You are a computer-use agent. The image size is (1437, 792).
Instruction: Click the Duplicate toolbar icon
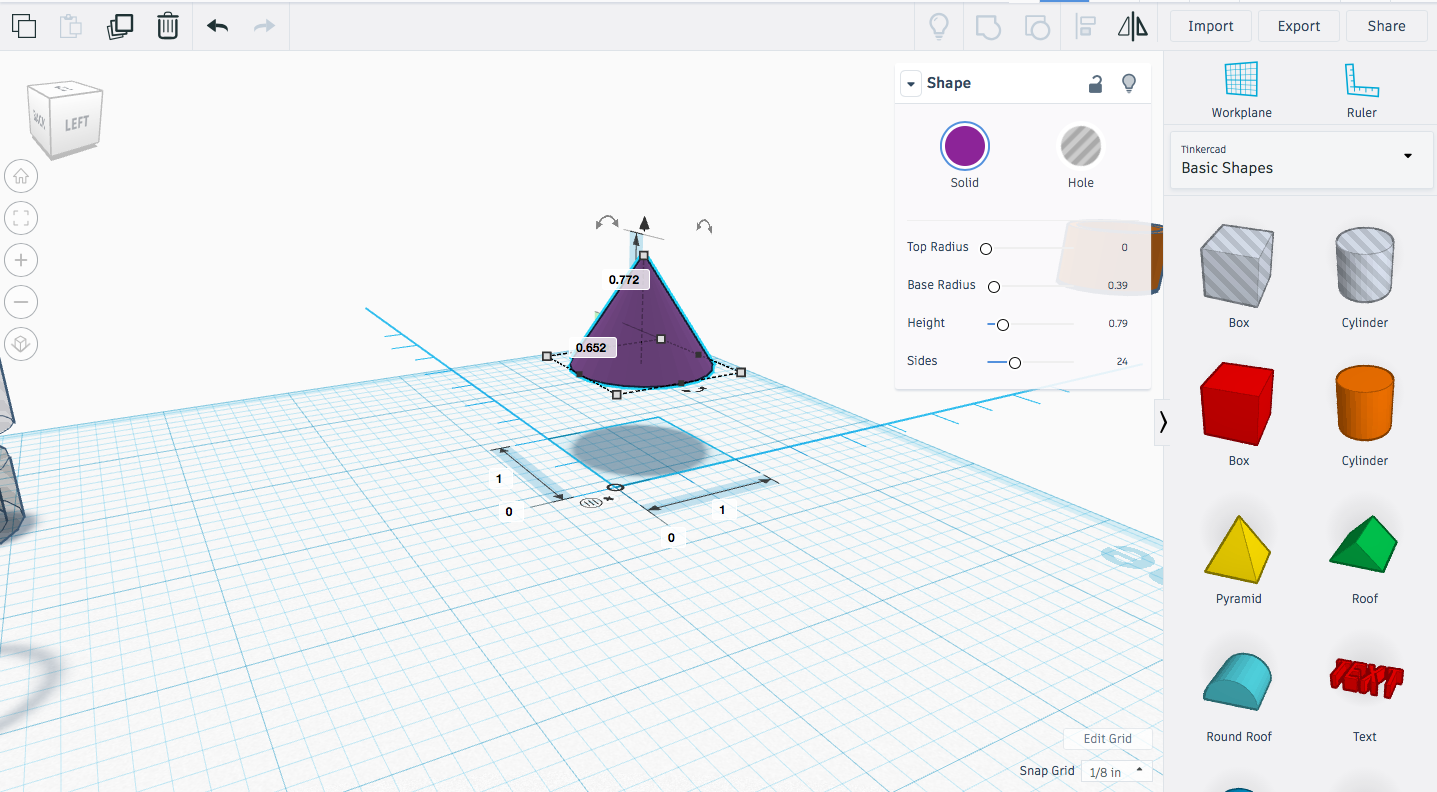click(120, 26)
